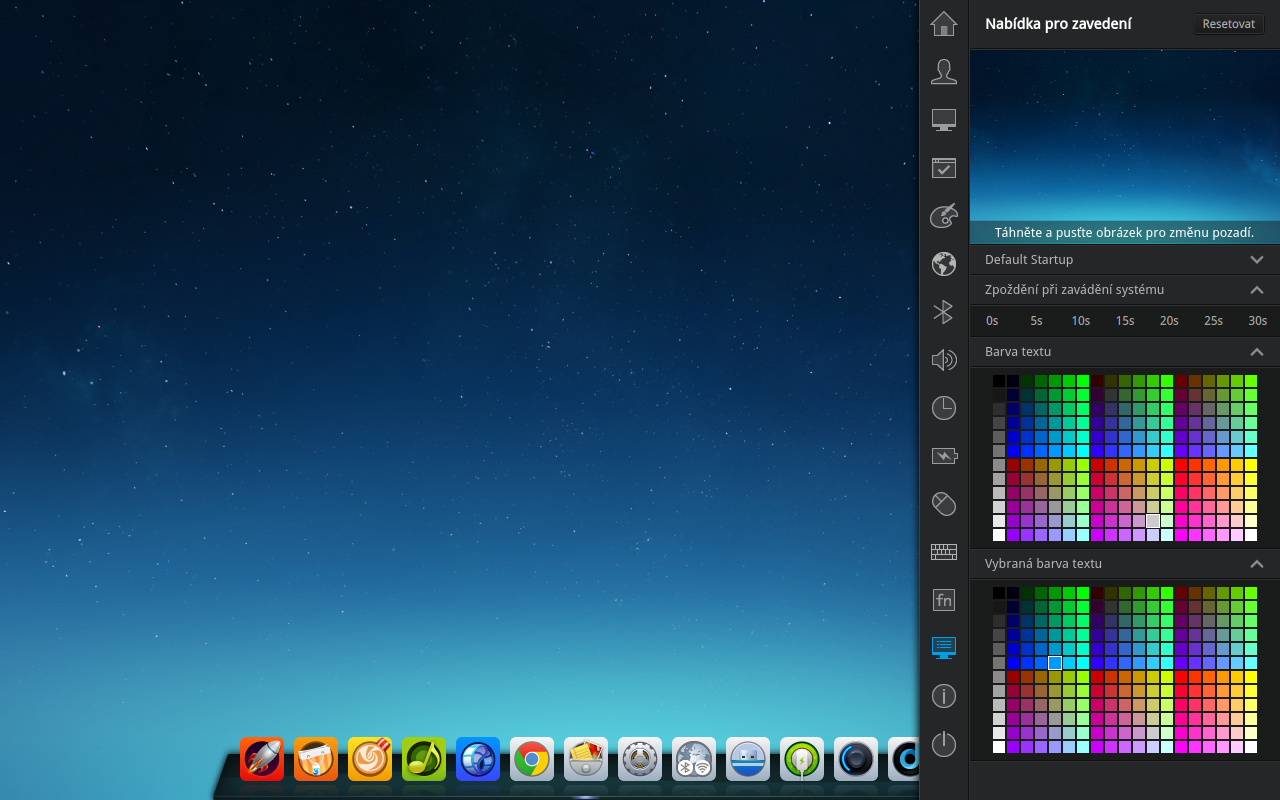The width and height of the screenshot is (1280, 800).
Task: Select 0s boot delay
Action: [x=992, y=320]
